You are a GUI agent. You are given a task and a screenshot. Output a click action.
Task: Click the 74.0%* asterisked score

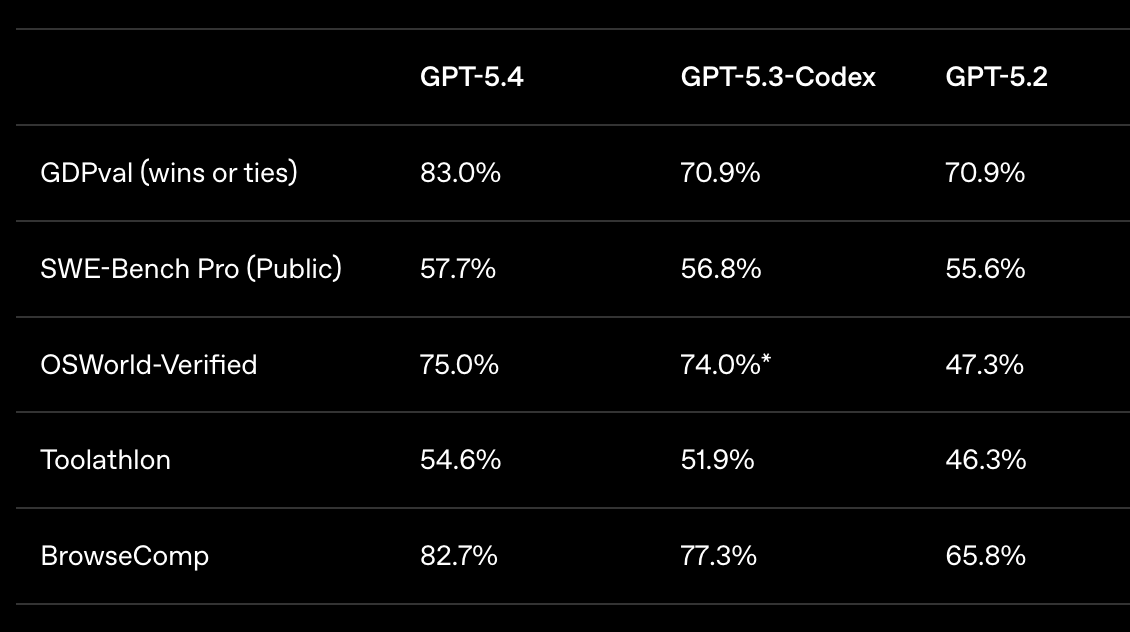click(x=725, y=364)
